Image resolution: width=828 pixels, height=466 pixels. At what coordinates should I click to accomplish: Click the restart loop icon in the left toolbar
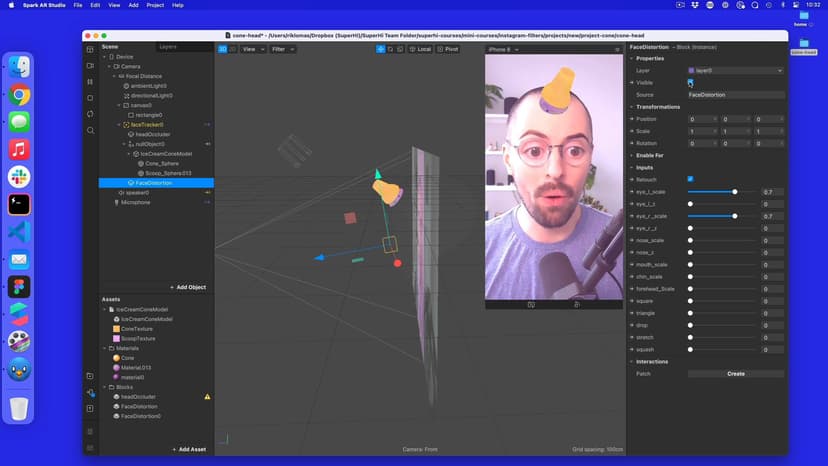coord(90,114)
